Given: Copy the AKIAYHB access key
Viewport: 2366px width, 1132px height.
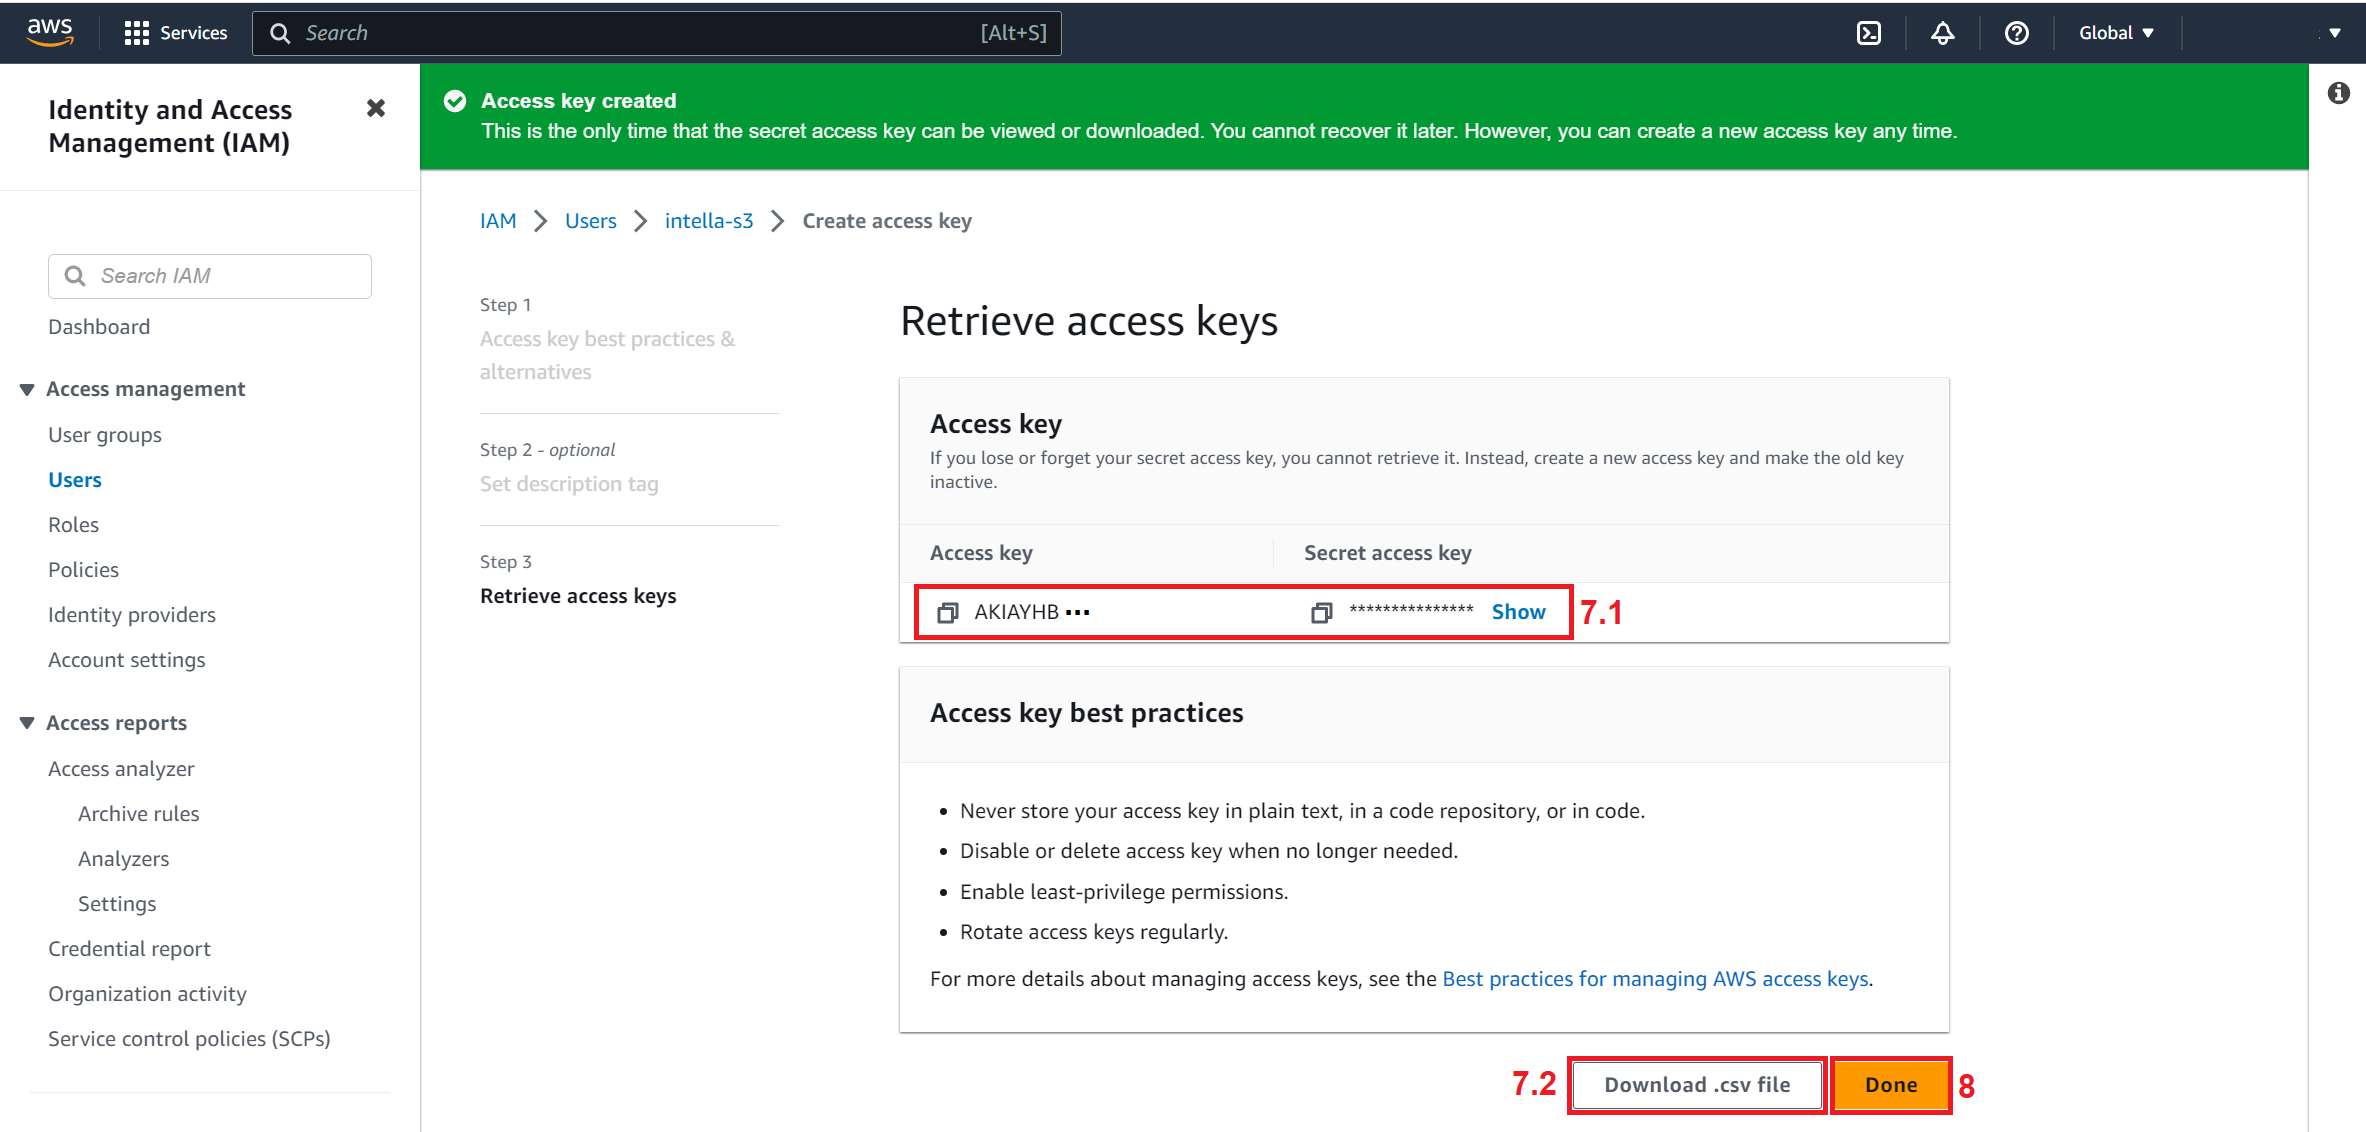Looking at the screenshot, I should pos(947,612).
